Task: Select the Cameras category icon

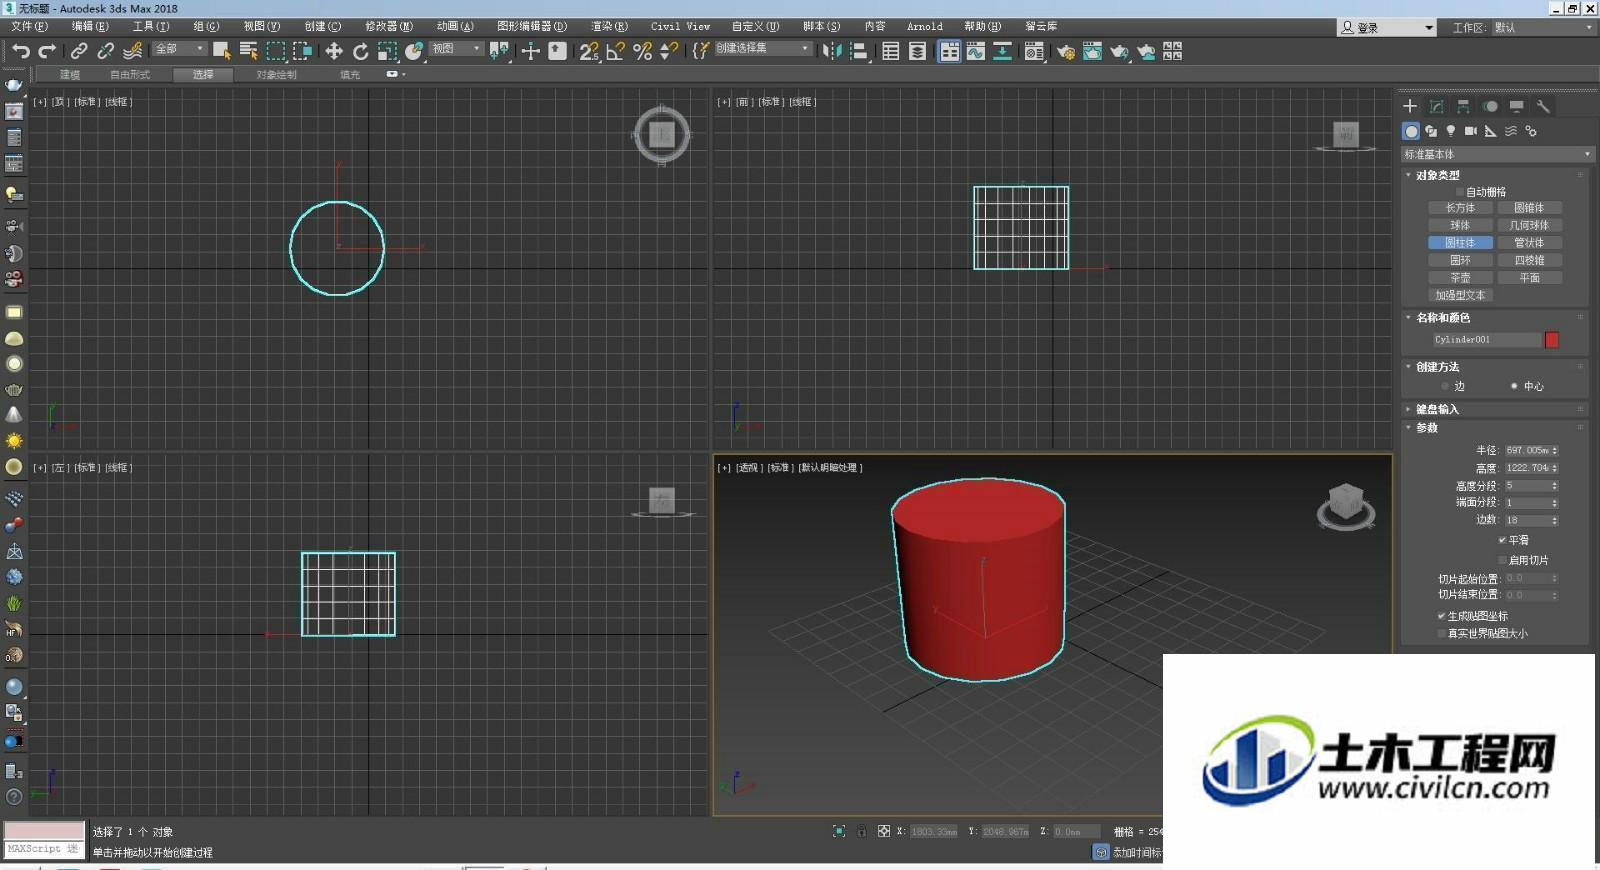Action: tap(1471, 131)
